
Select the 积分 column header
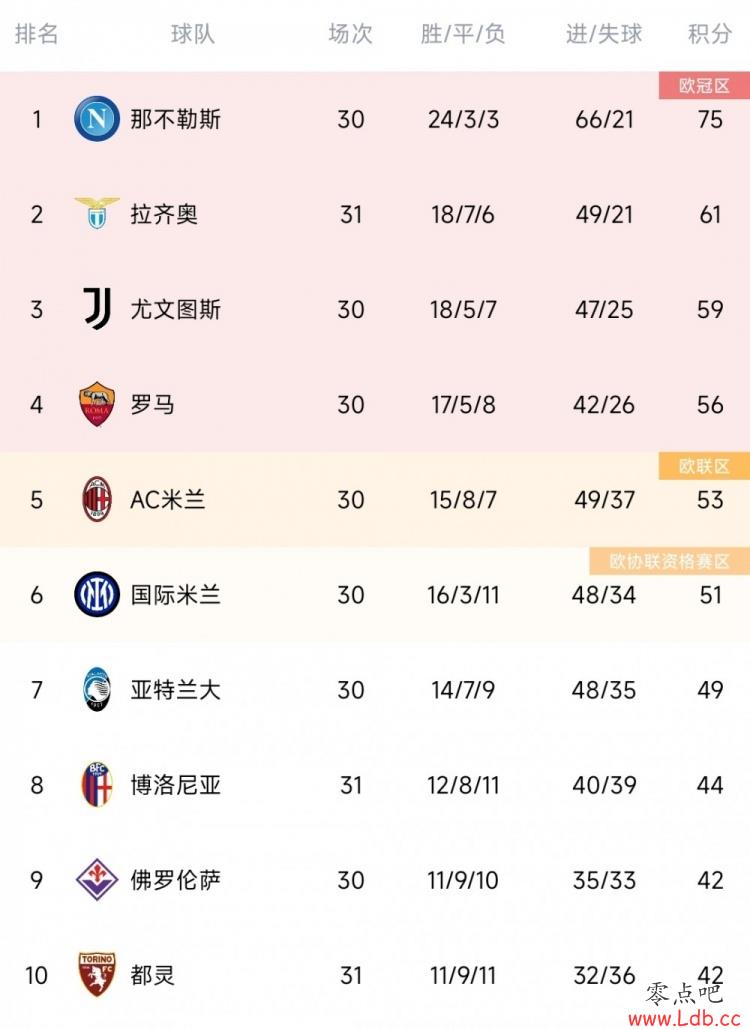[x=709, y=33]
